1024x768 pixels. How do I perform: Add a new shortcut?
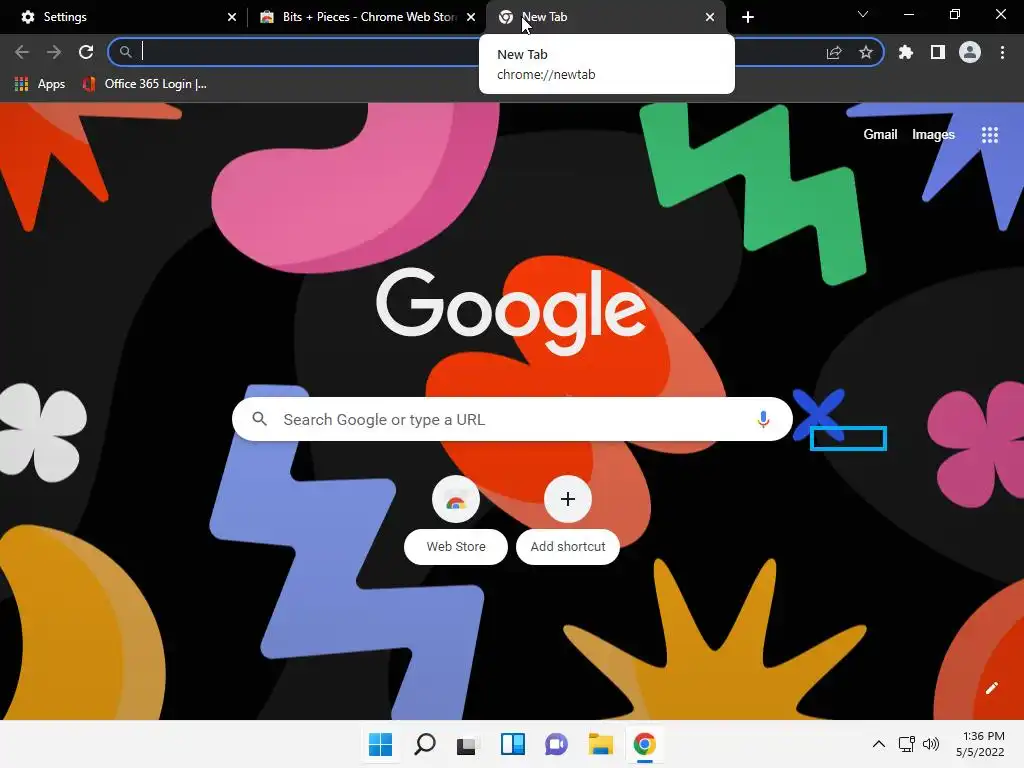pyautogui.click(x=568, y=519)
